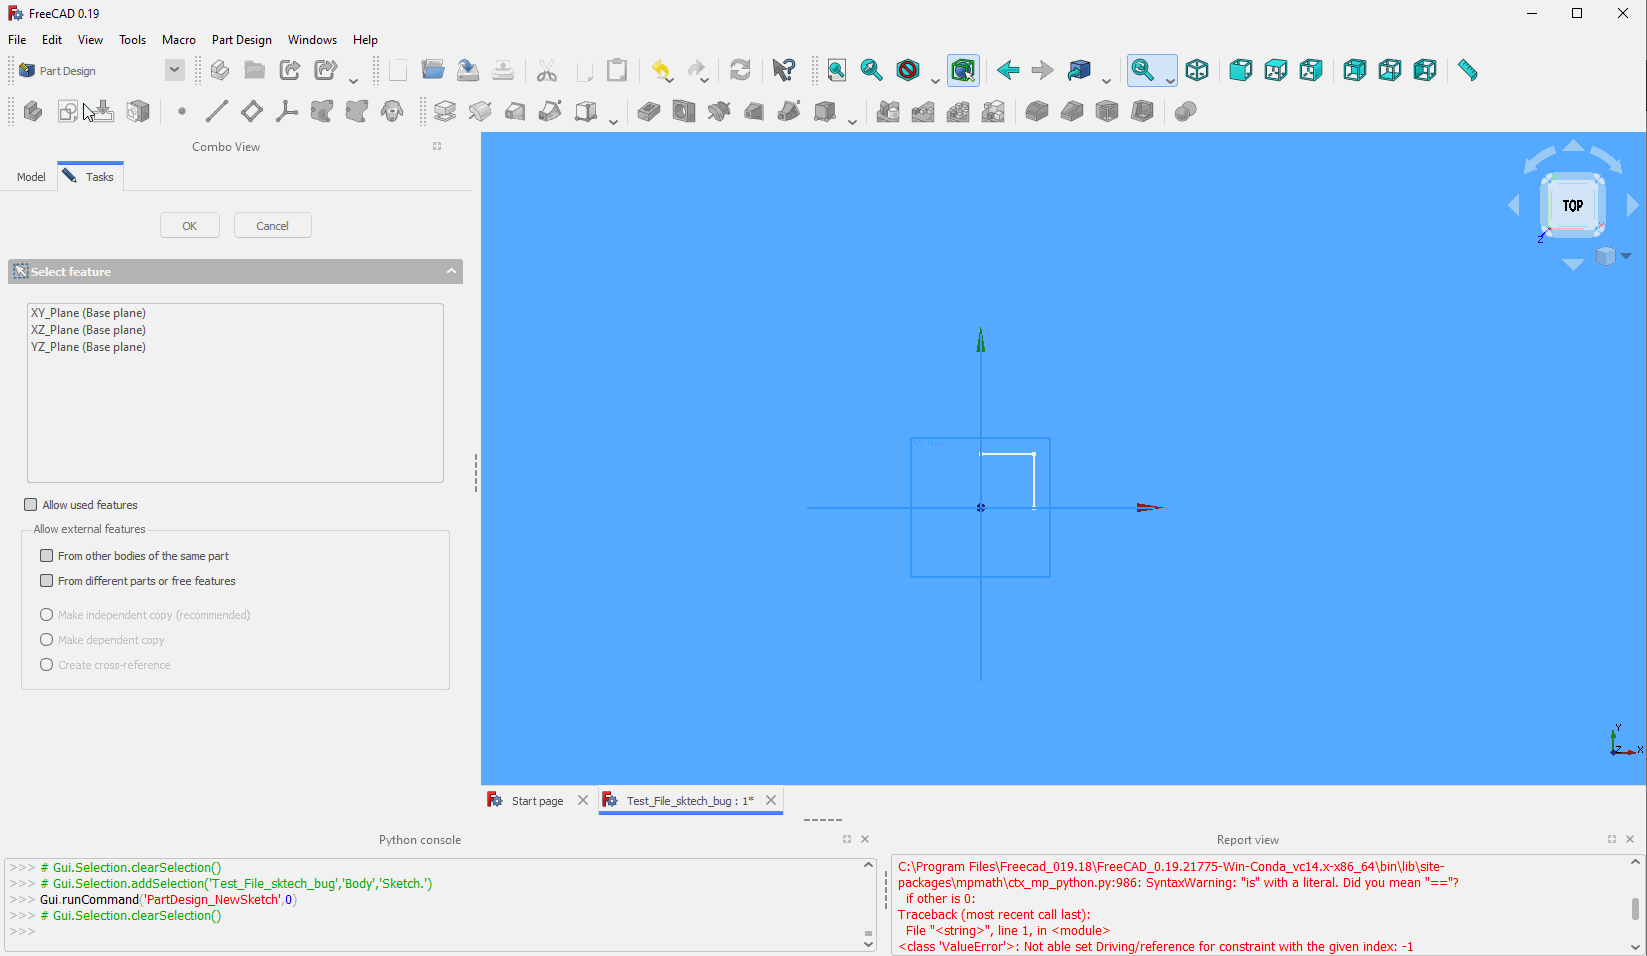Open the Macro menu
The image size is (1647, 956).
[179, 40]
